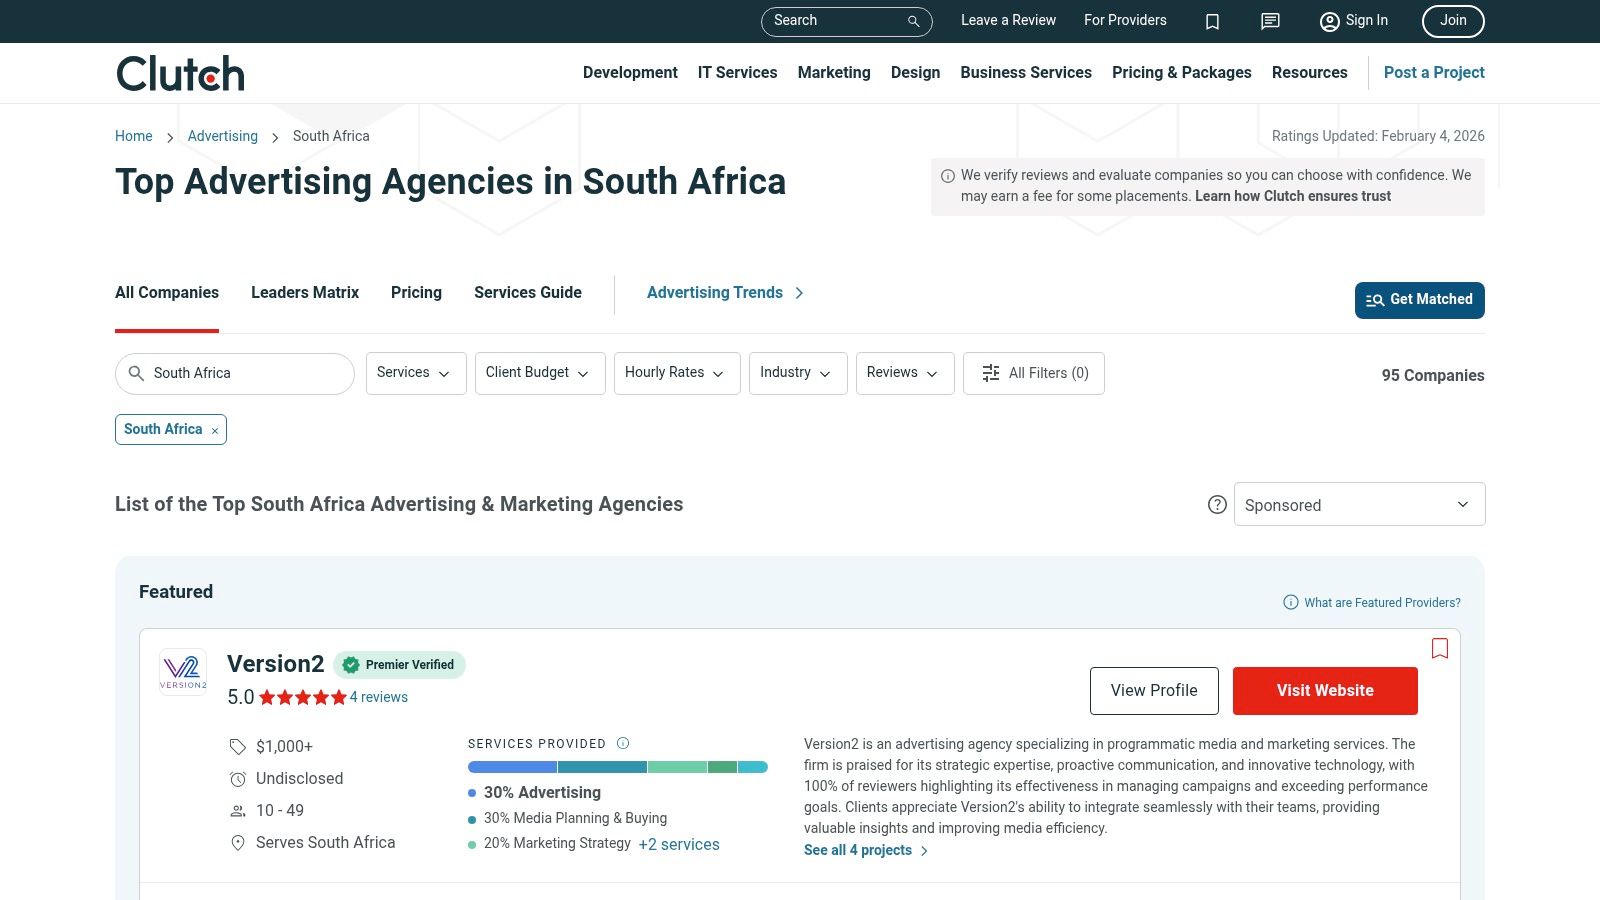Expand the Hourly Rates filter
This screenshot has width=1600, height=900.
click(x=676, y=373)
